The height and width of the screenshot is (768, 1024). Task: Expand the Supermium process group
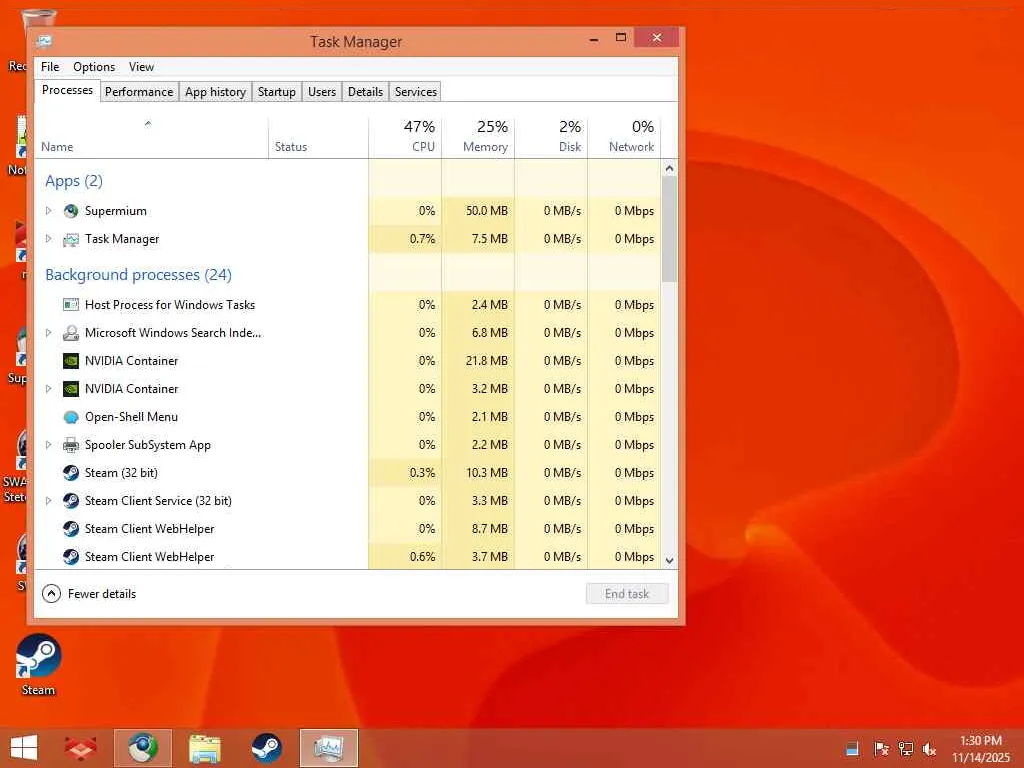coord(48,211)
